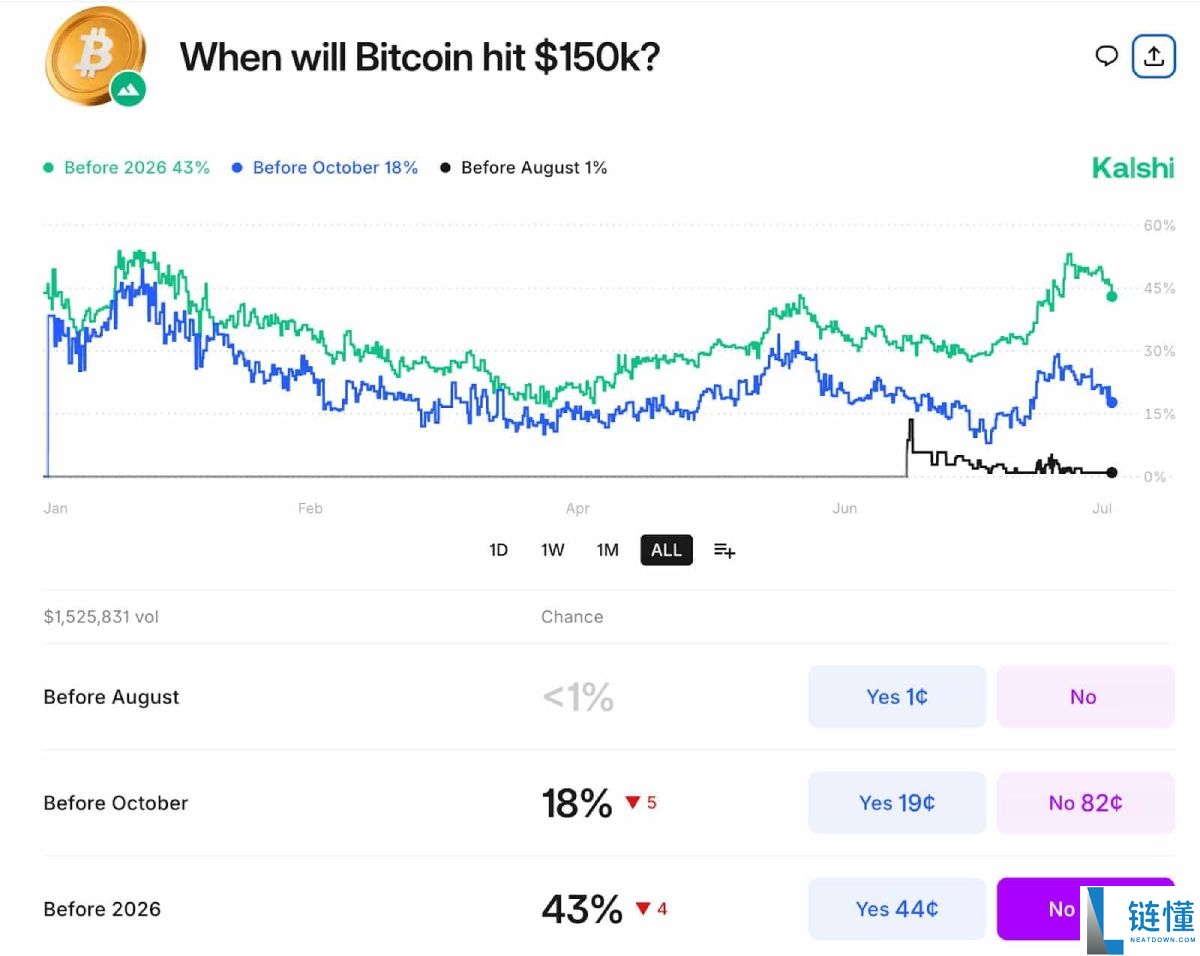
Task: Select the ALL time range
Action: [x=666, y=550]
